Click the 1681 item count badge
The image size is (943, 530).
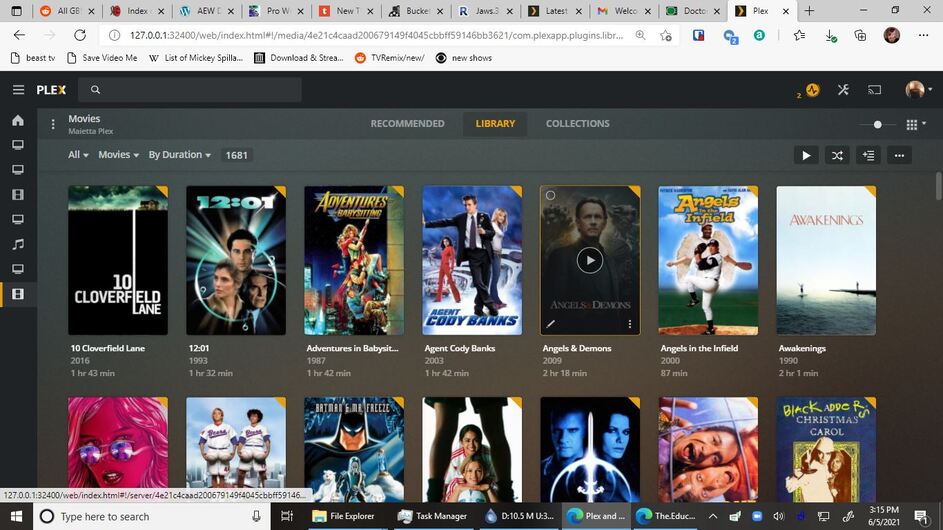coord(236,155)
